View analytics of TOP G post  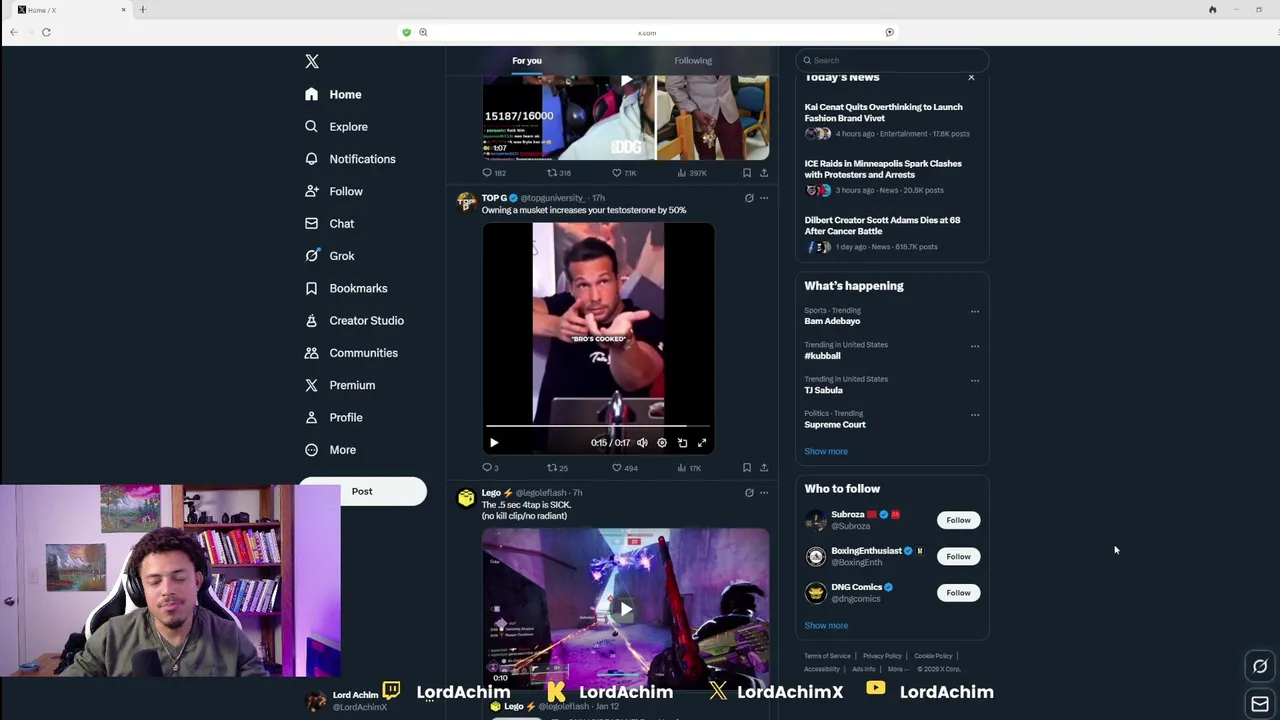[x=689, y=468]
